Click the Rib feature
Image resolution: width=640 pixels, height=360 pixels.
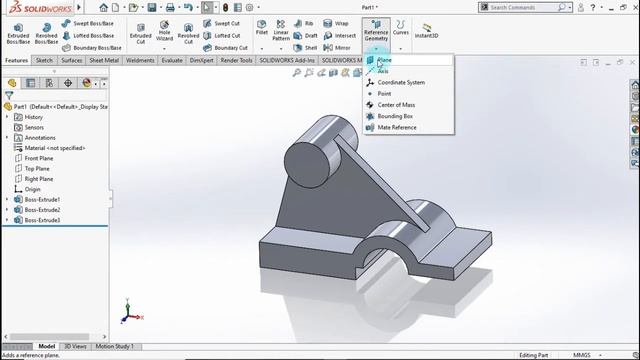304,23
